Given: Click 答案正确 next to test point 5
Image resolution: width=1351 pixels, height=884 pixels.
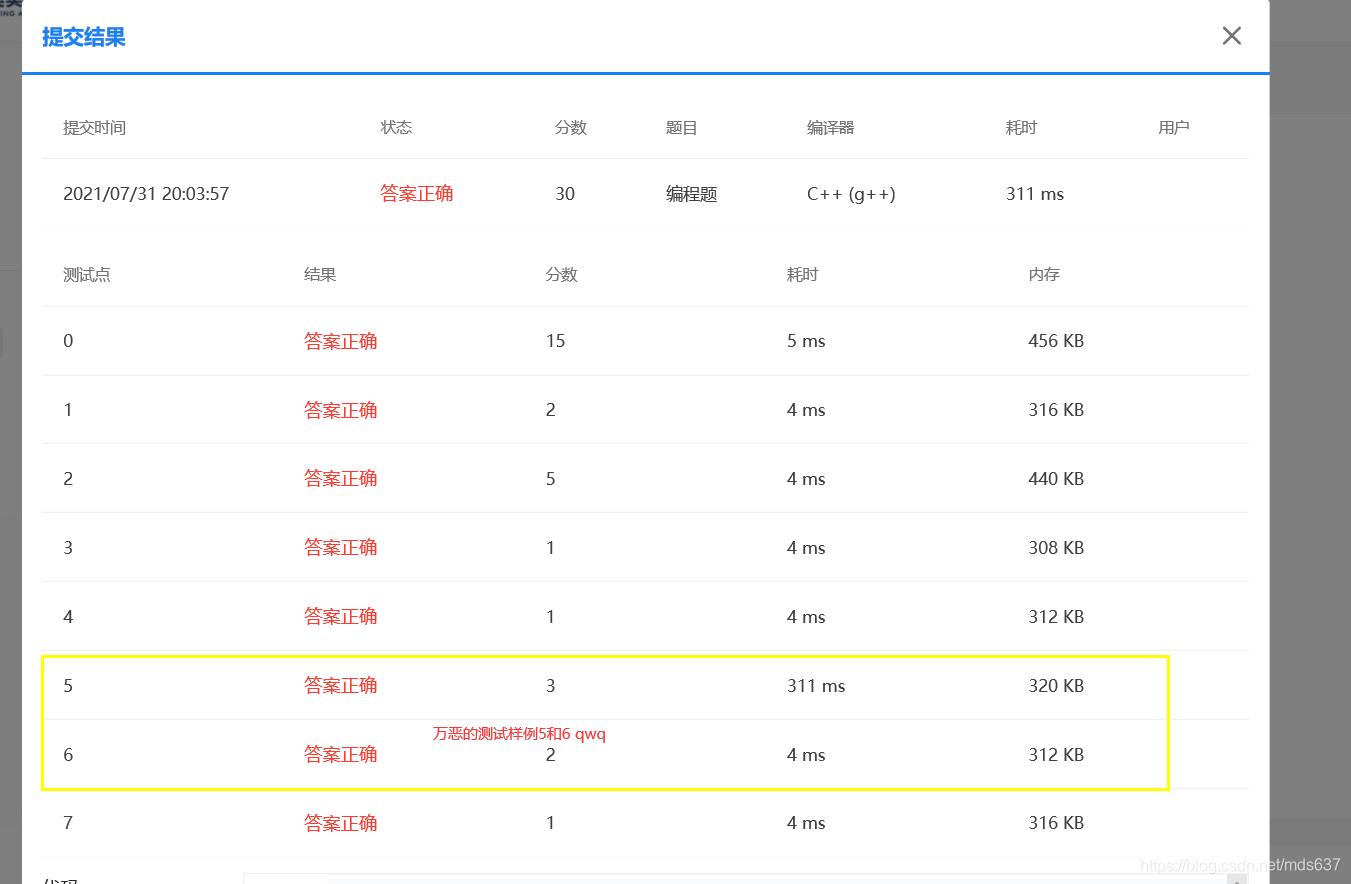Looking at the screenshot, I should [x=341, y=685].
